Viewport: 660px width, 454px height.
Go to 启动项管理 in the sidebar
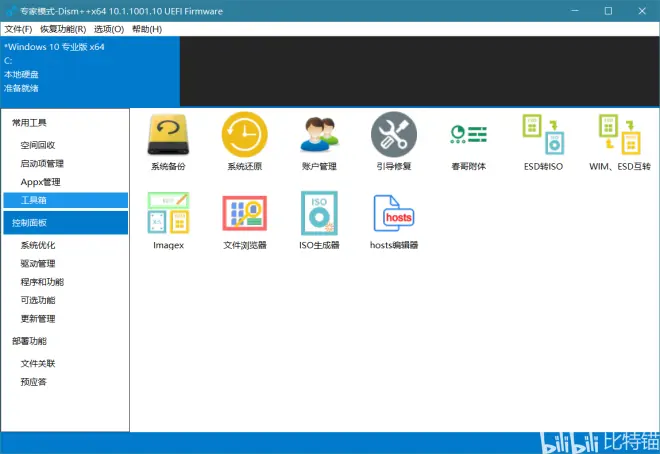point(42,163)
